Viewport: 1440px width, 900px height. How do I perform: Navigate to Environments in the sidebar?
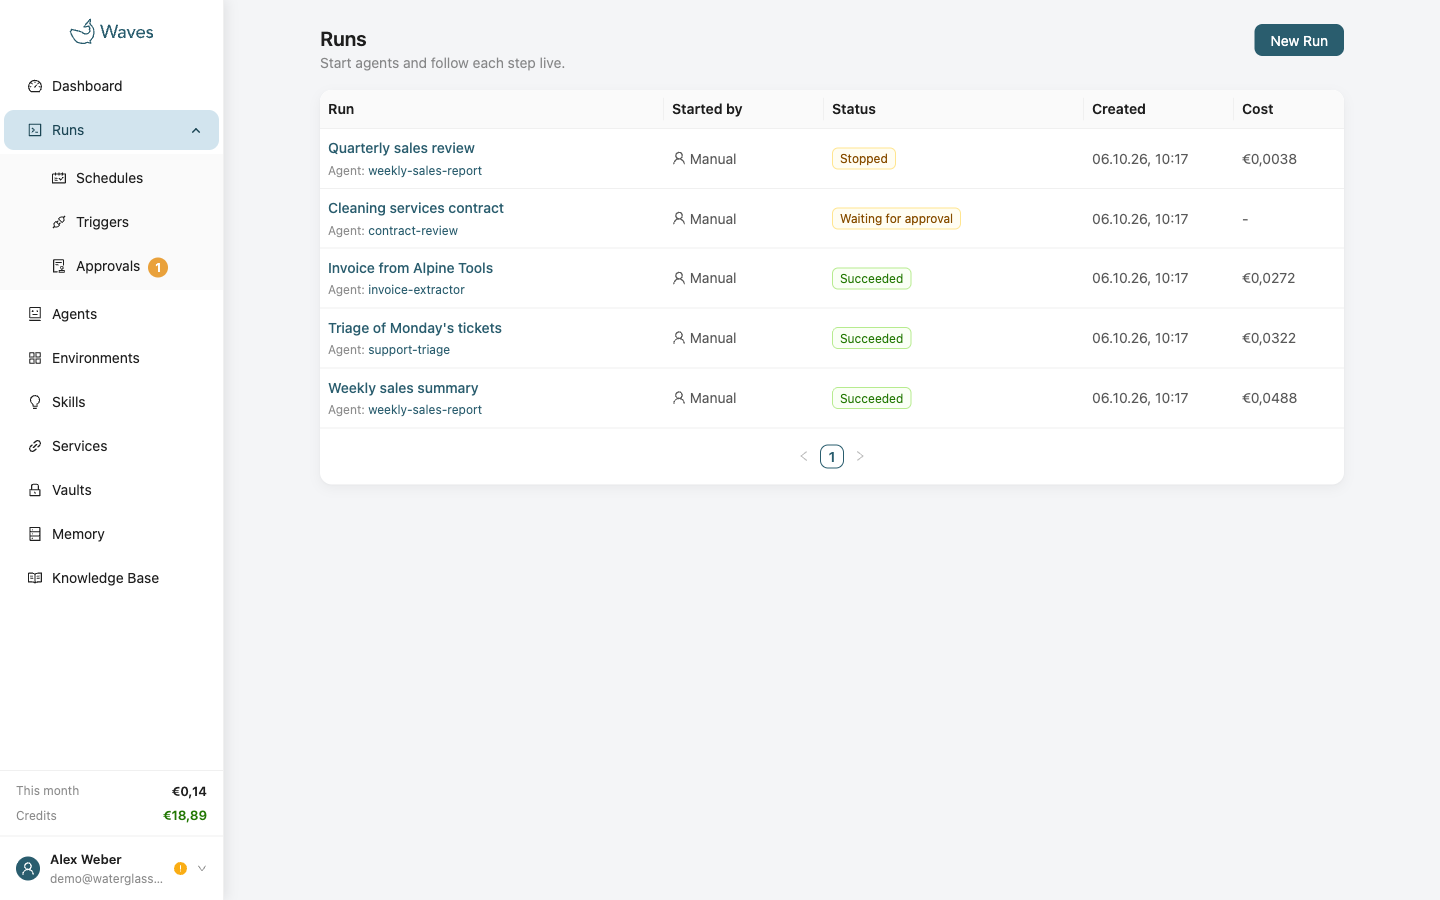pyautogui.click(x=112, y=358)
